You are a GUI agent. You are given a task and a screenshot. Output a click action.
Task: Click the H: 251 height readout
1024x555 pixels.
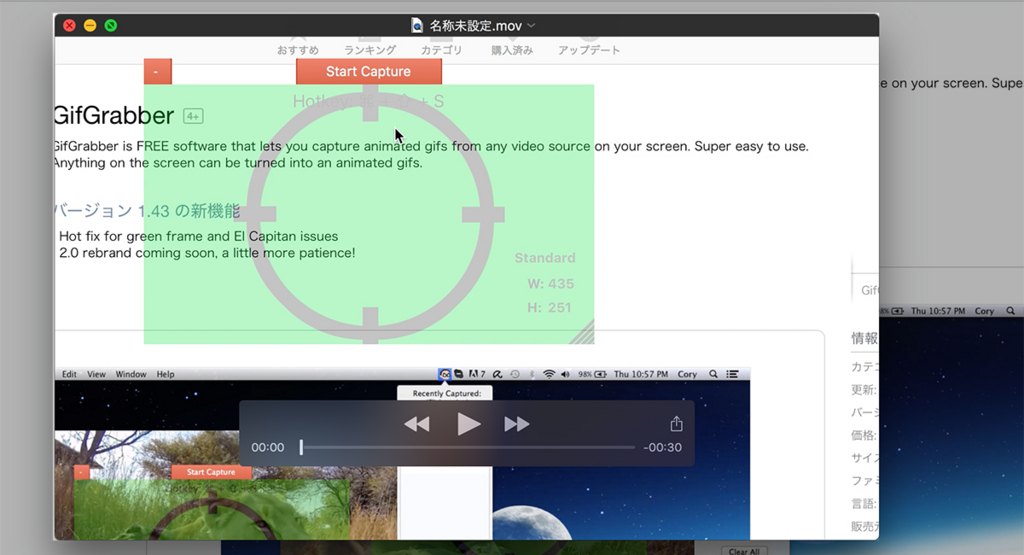549,308
